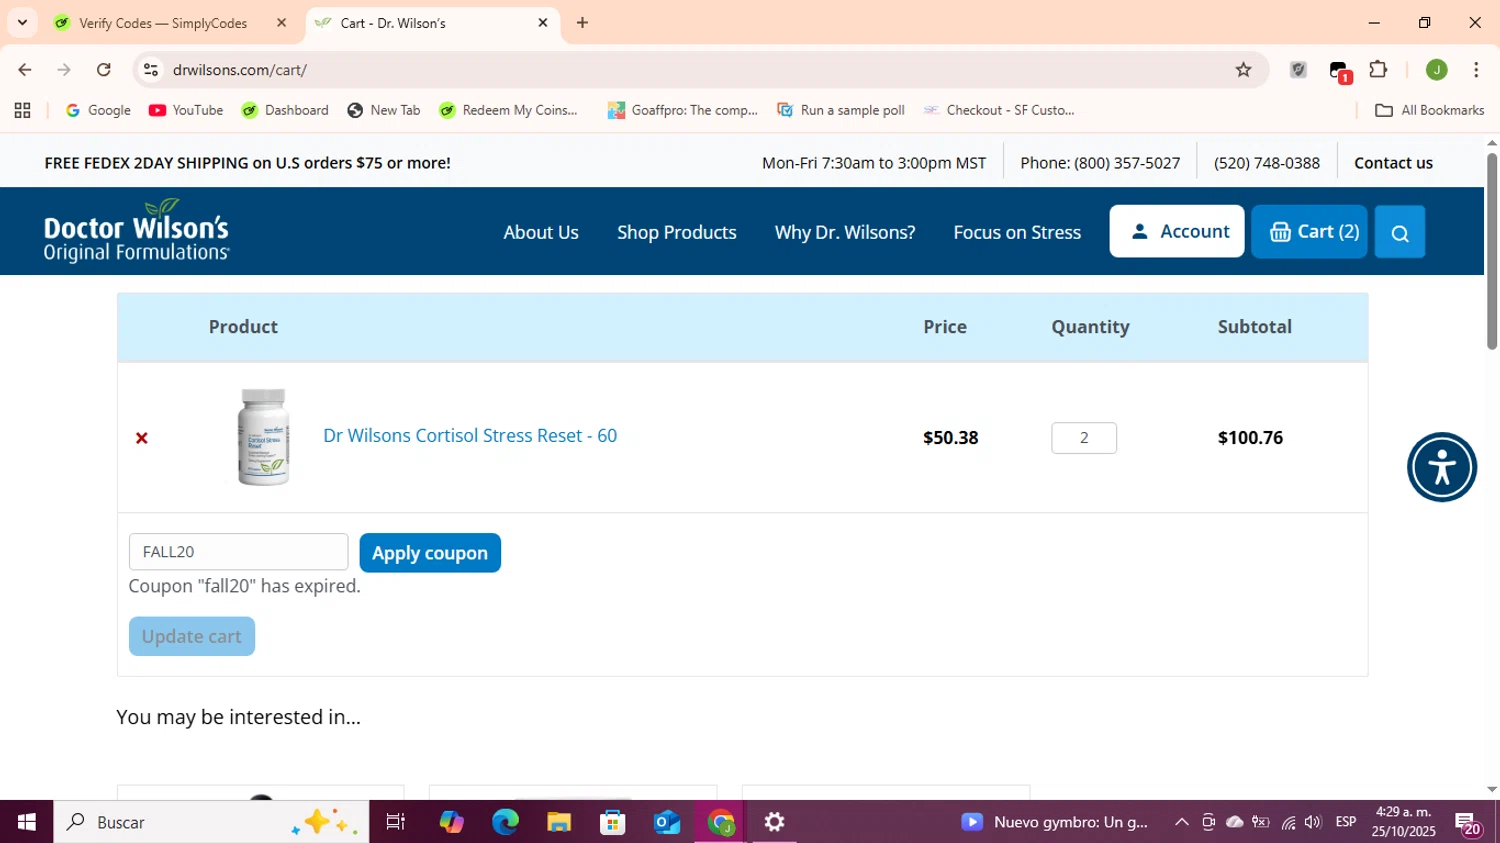Image resolution: width=1500 pixels, height=843 pixels.
Task: Open the notification center with 20 badge
Action: pyautogui.click(x=1469, y=824)
